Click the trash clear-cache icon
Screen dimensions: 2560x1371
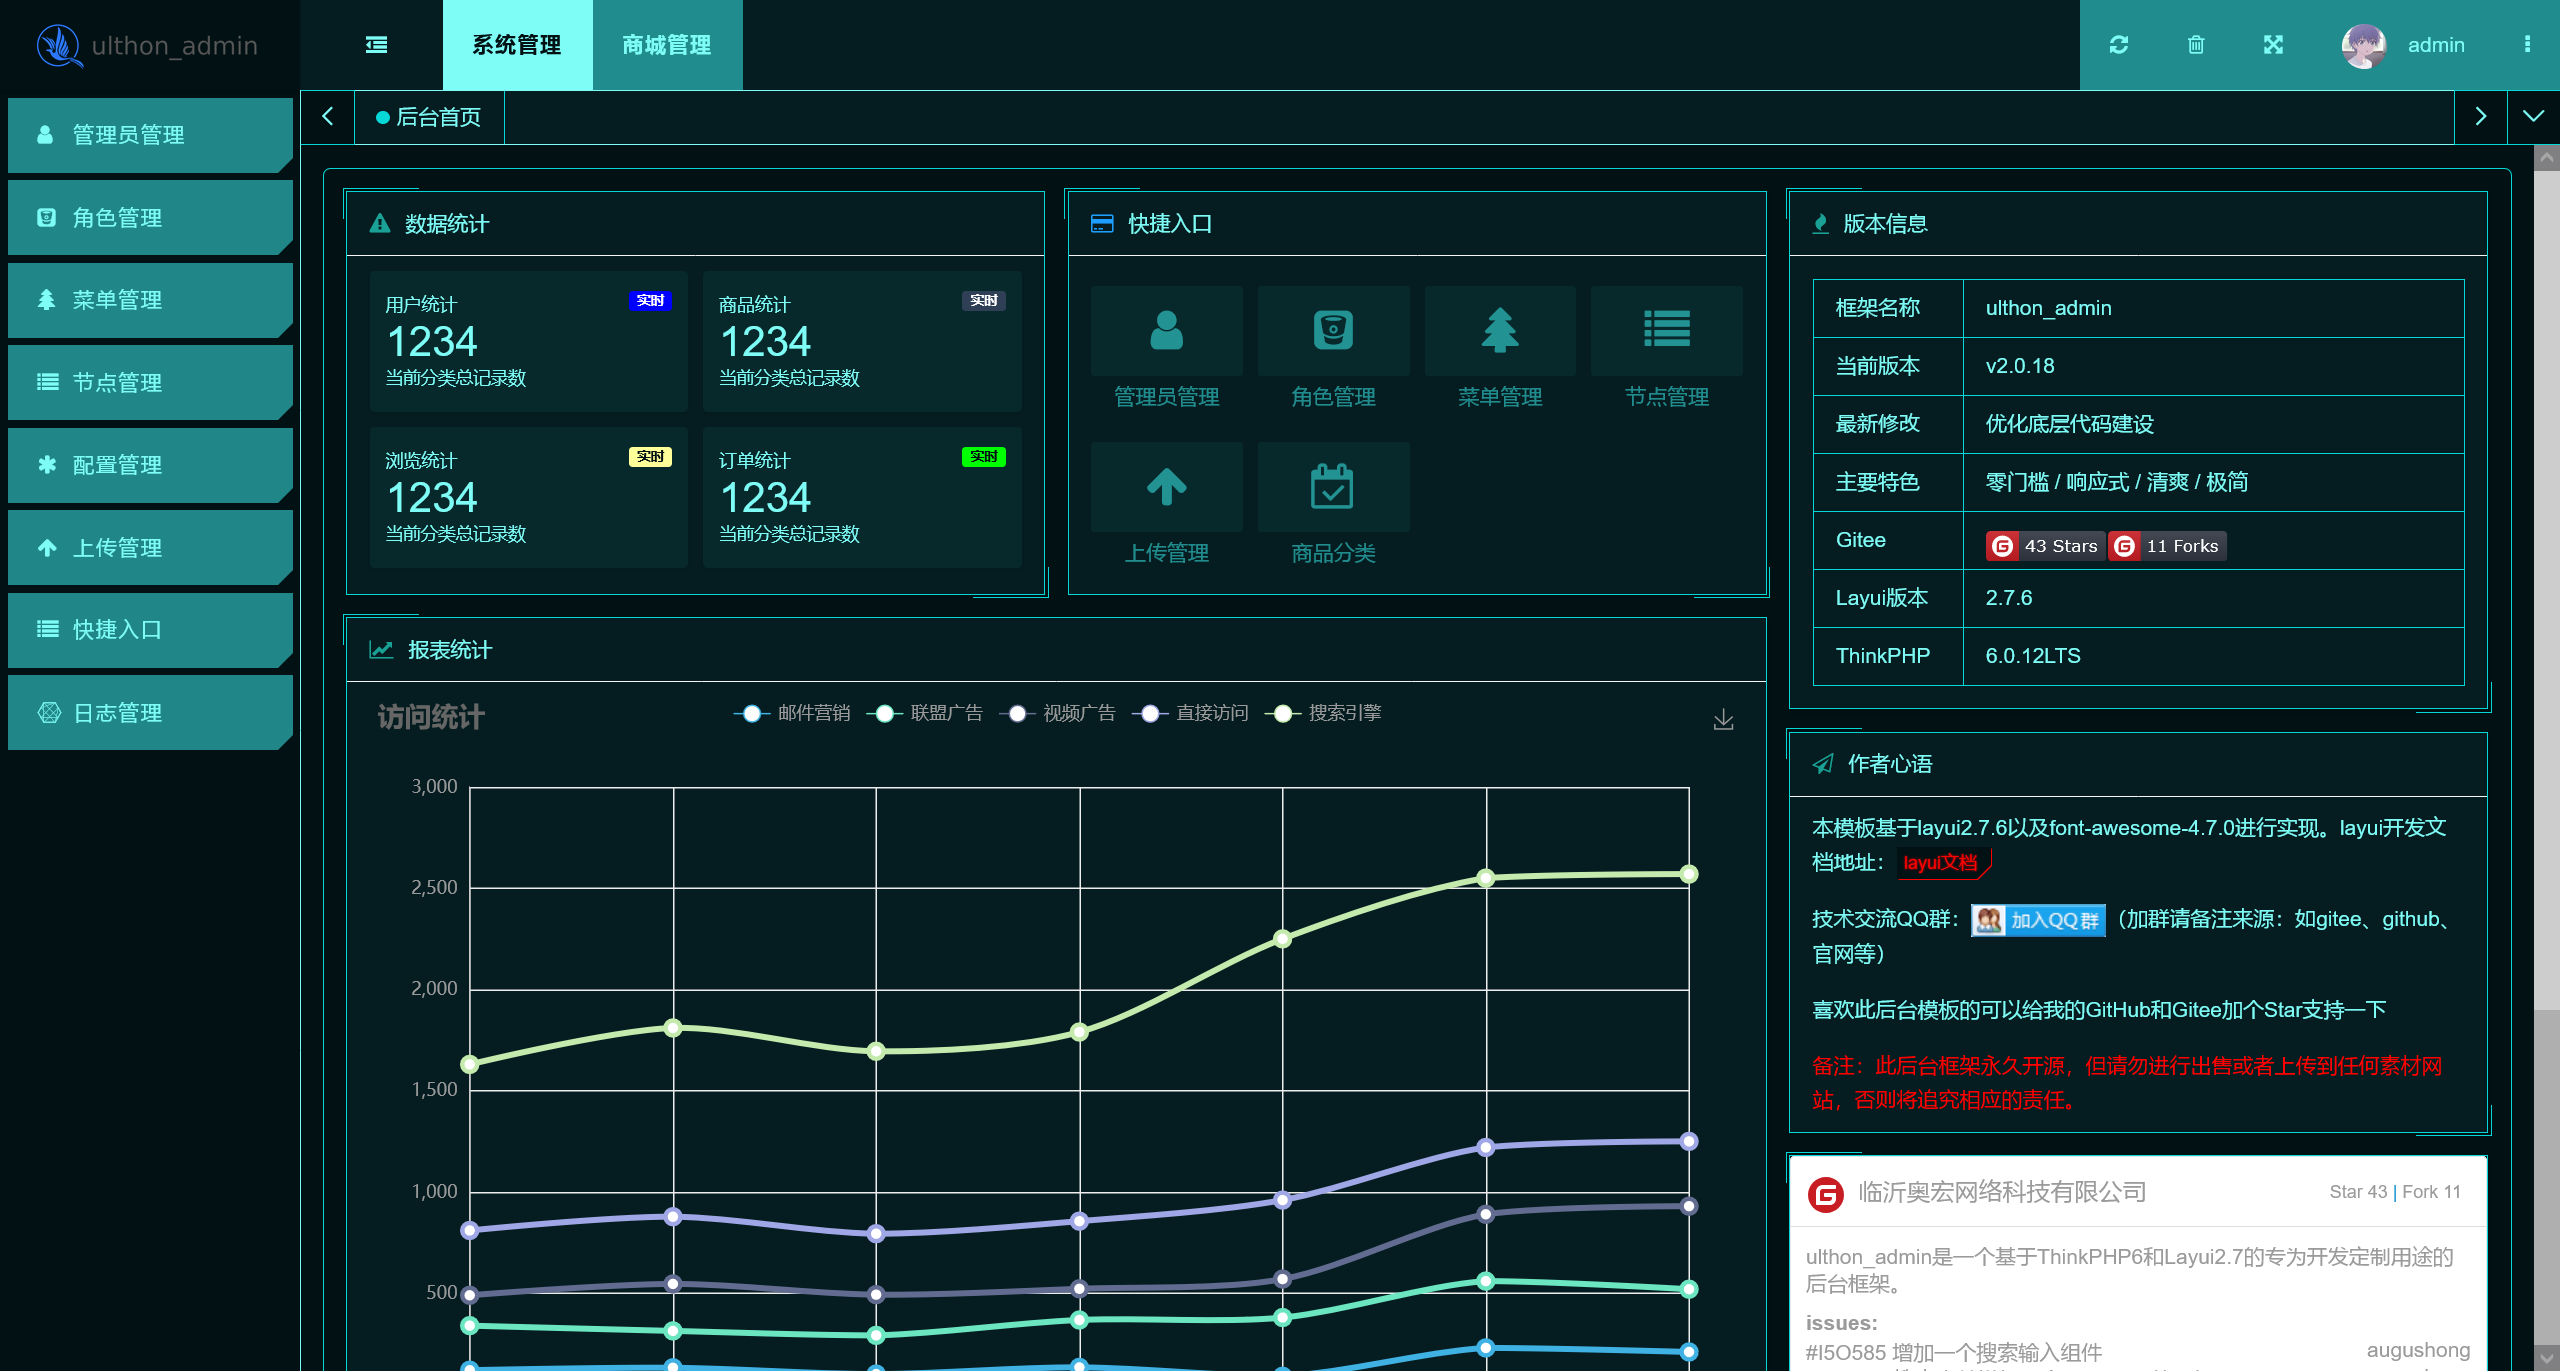(x=2195, y=45)
